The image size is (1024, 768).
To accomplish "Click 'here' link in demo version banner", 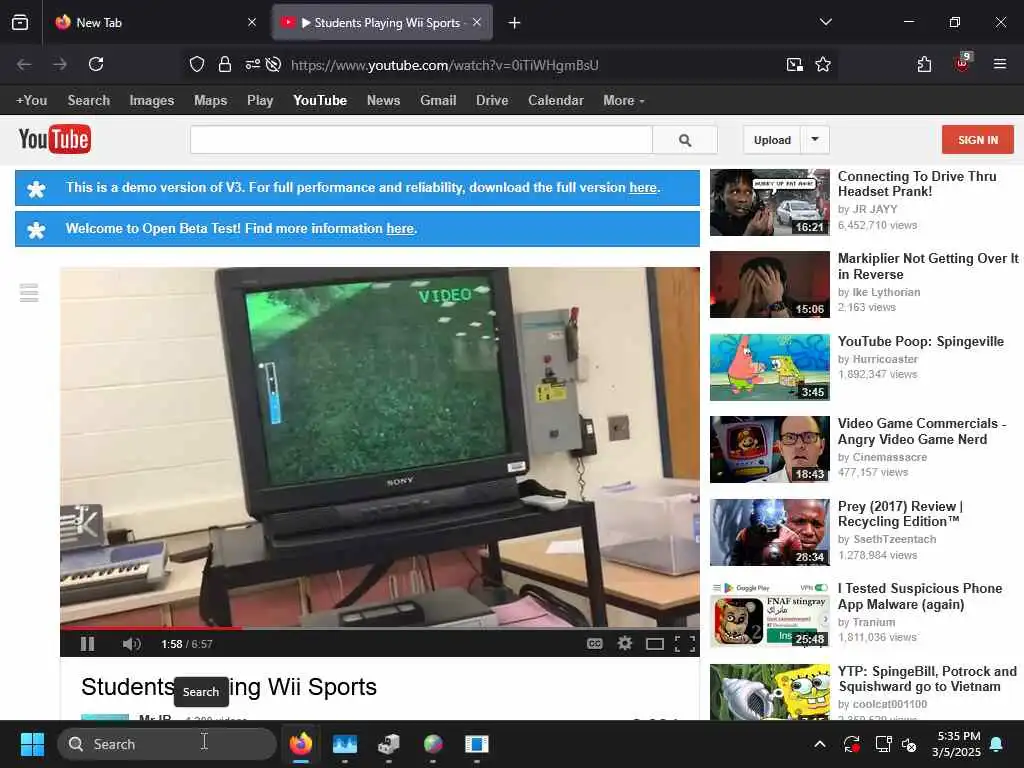I will tap(643, 187).
